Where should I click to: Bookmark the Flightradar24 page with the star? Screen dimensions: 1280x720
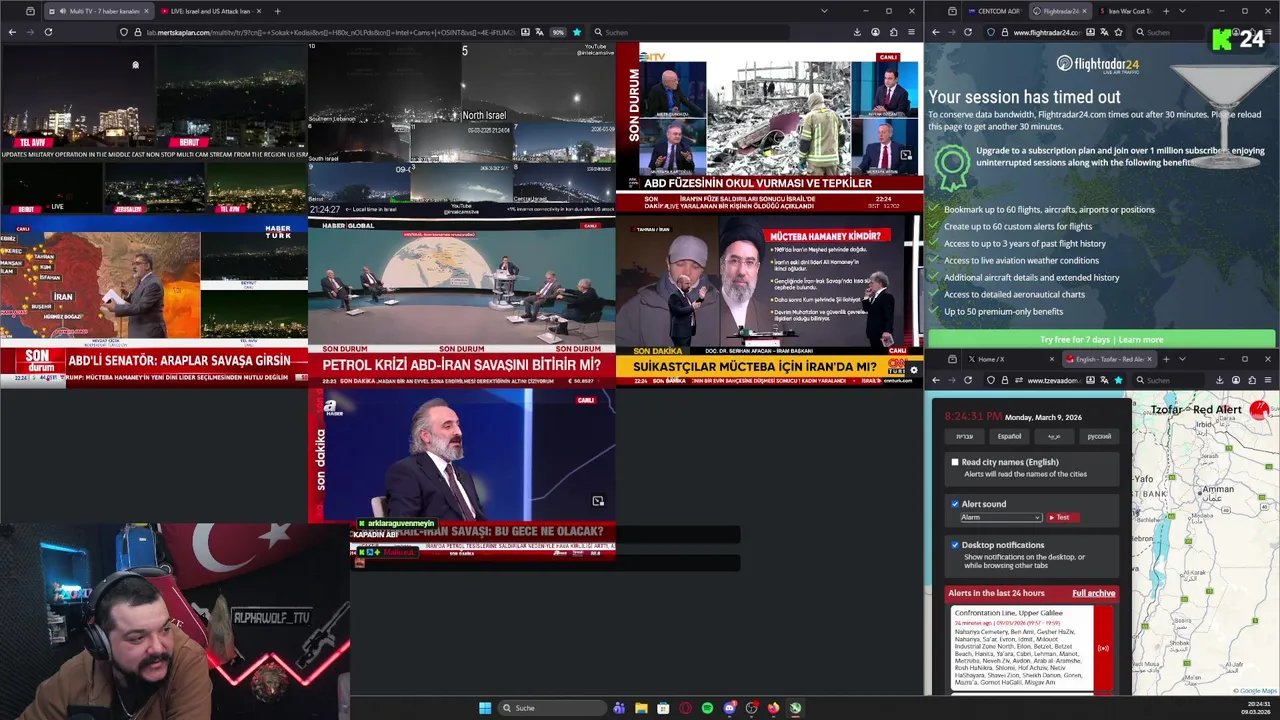click(1118, 32)
